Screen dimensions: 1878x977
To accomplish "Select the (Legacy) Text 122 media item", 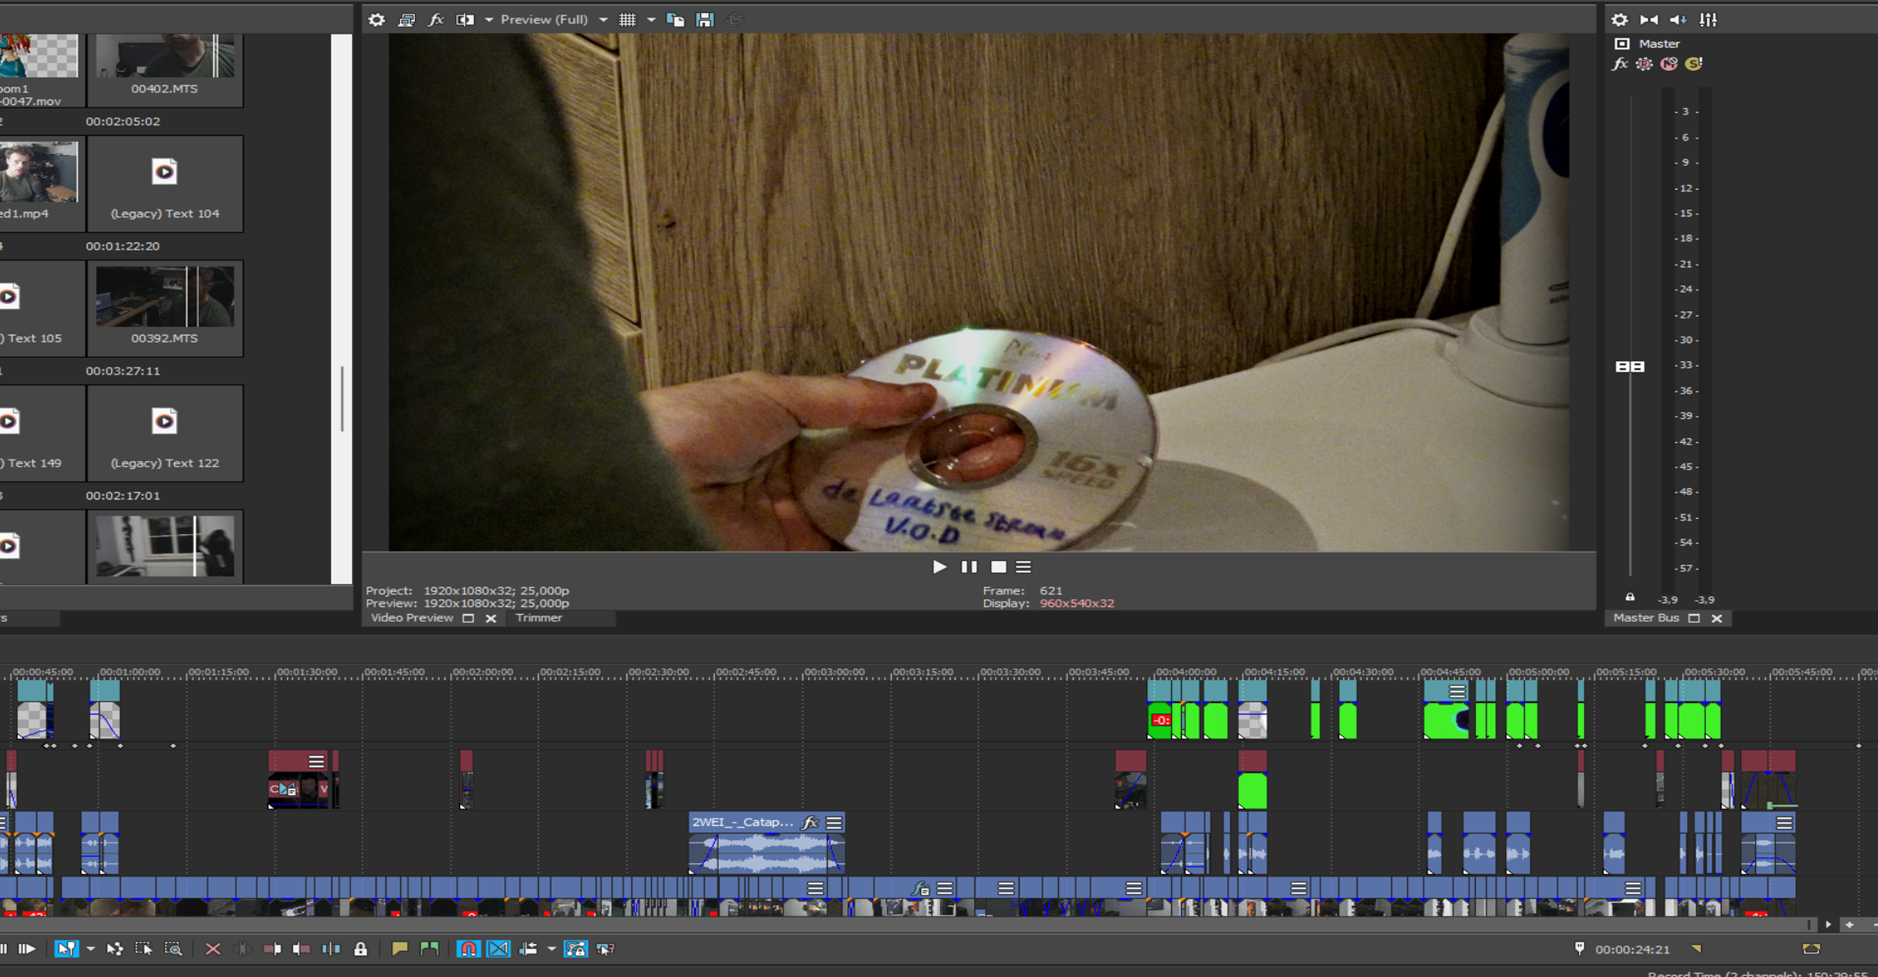I will click(165, 433).
